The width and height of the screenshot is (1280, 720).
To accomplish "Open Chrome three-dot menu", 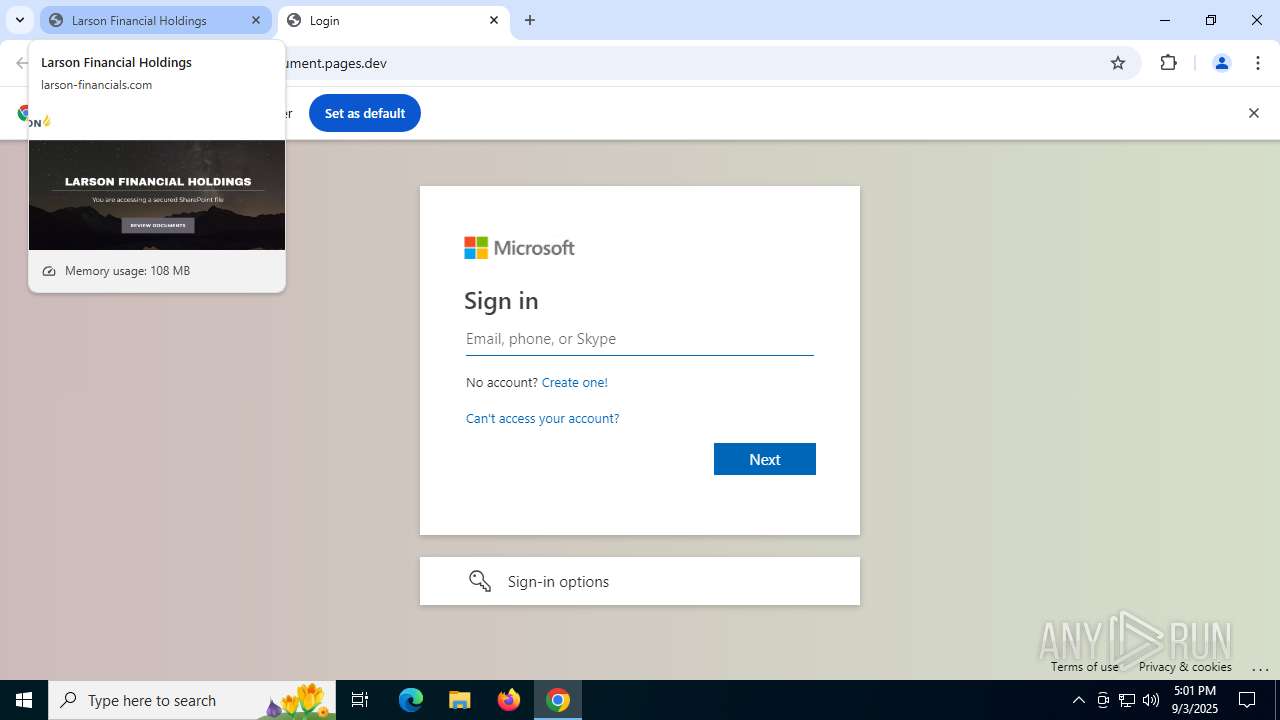I will (1258, 63).
